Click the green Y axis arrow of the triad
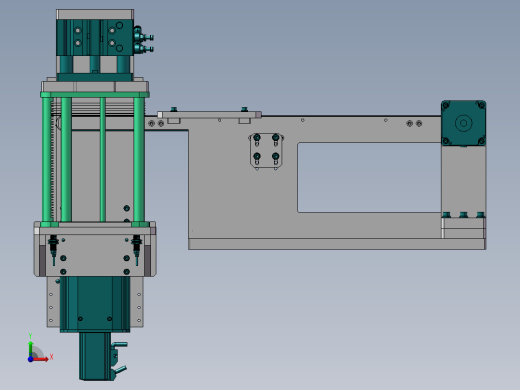The image size is (520, 390). tap(31, 348)
